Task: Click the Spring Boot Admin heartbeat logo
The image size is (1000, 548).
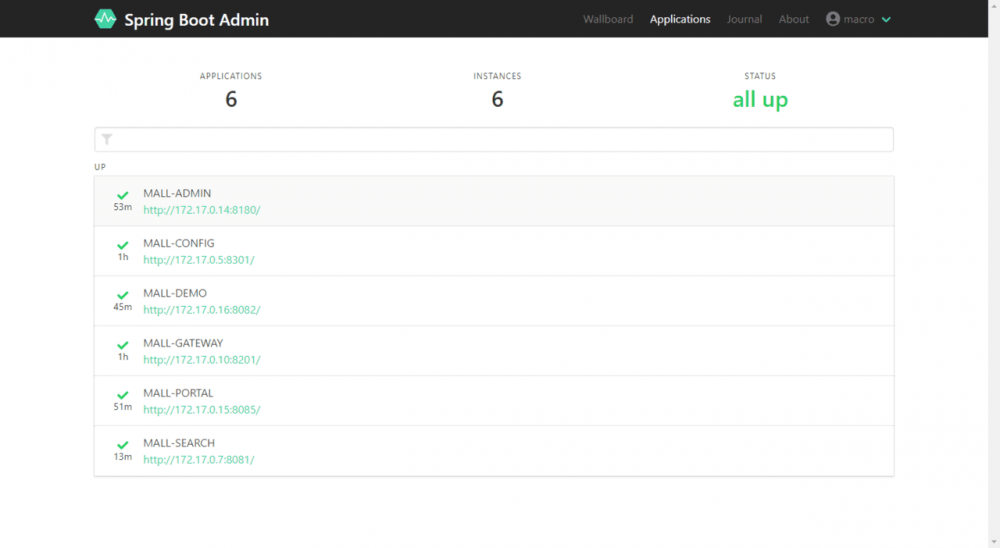Action: pos(105,19)
